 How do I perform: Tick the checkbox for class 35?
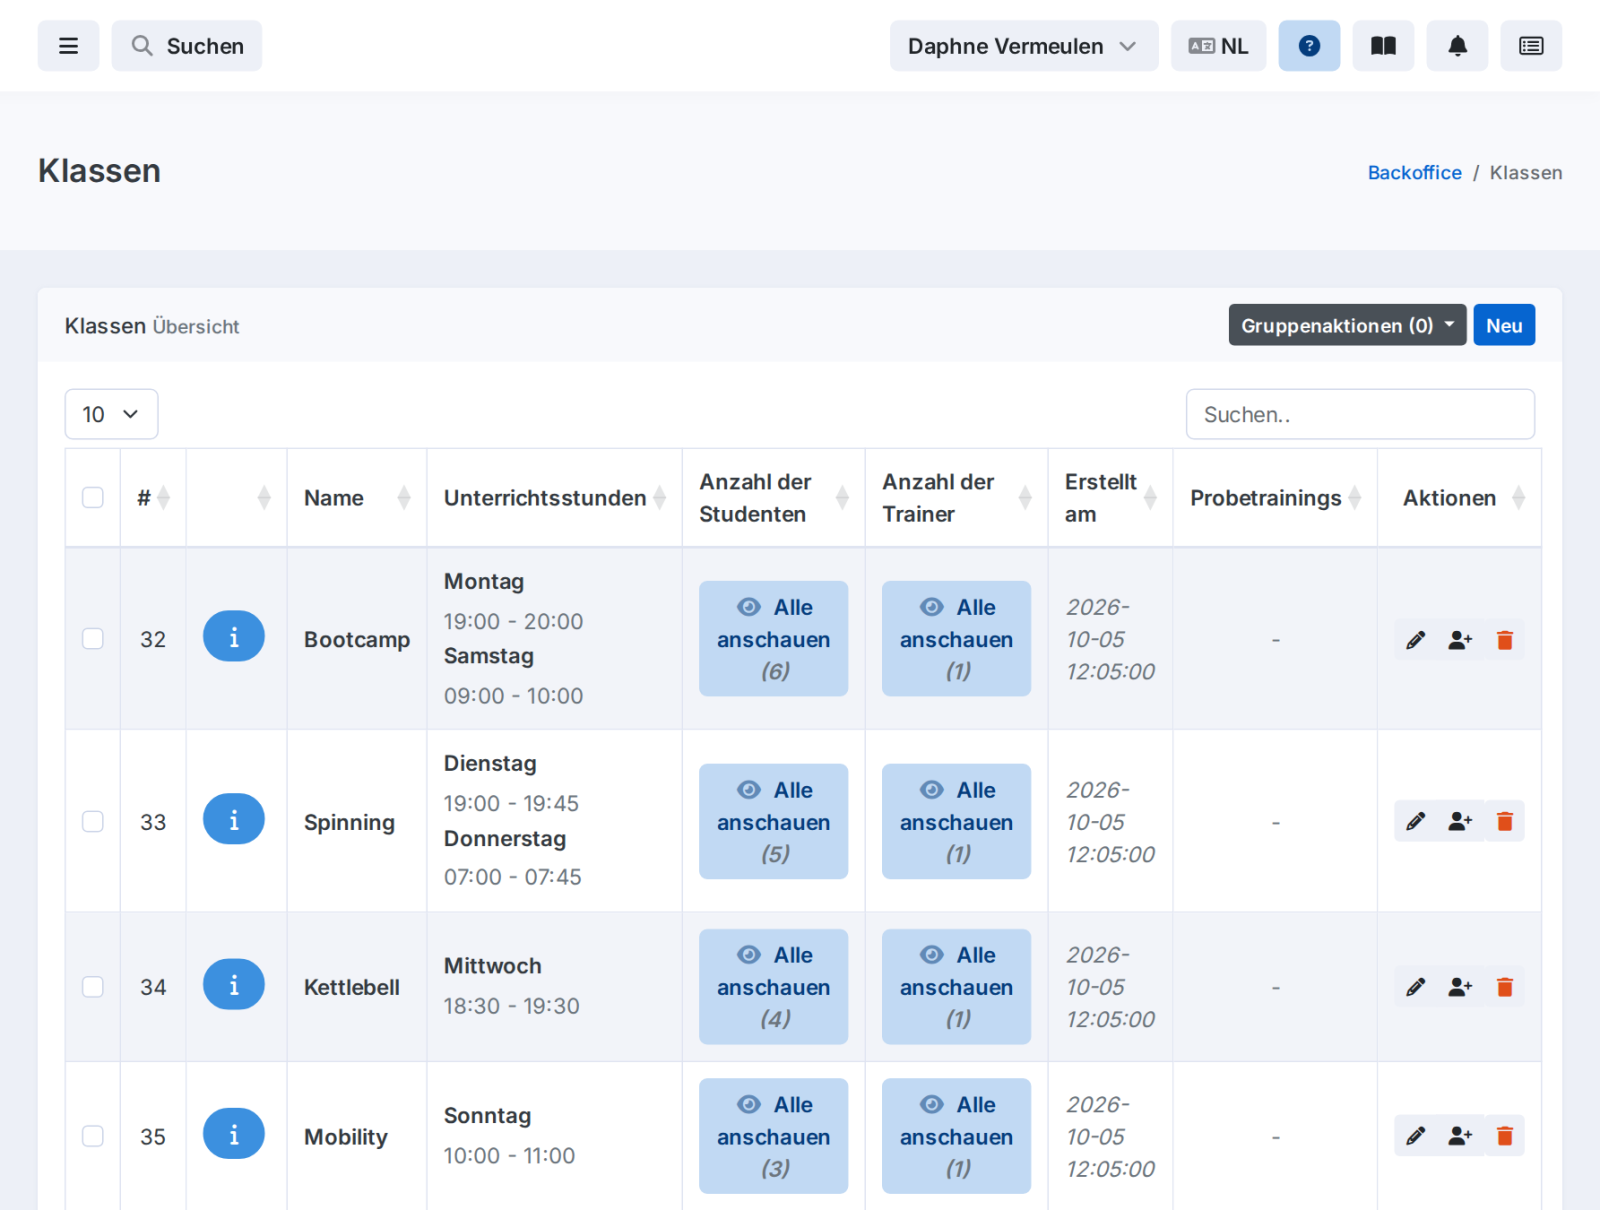click(x=93, y=1136)
